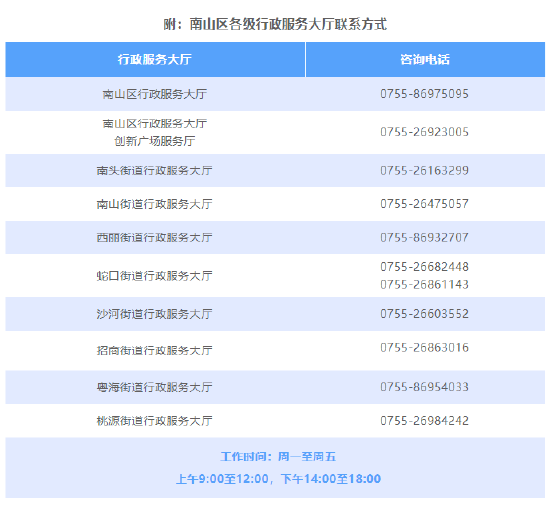Click the 上午9:00至12:00 hours line
The width and height of the screenshot is (550, 506).
coord(278,479)
